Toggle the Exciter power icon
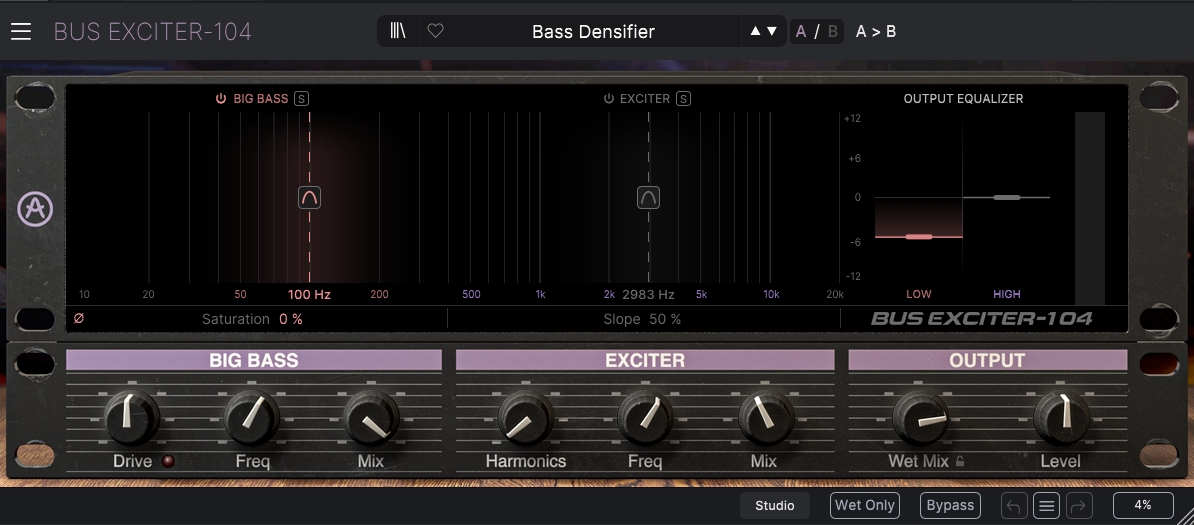 (608, 98)
